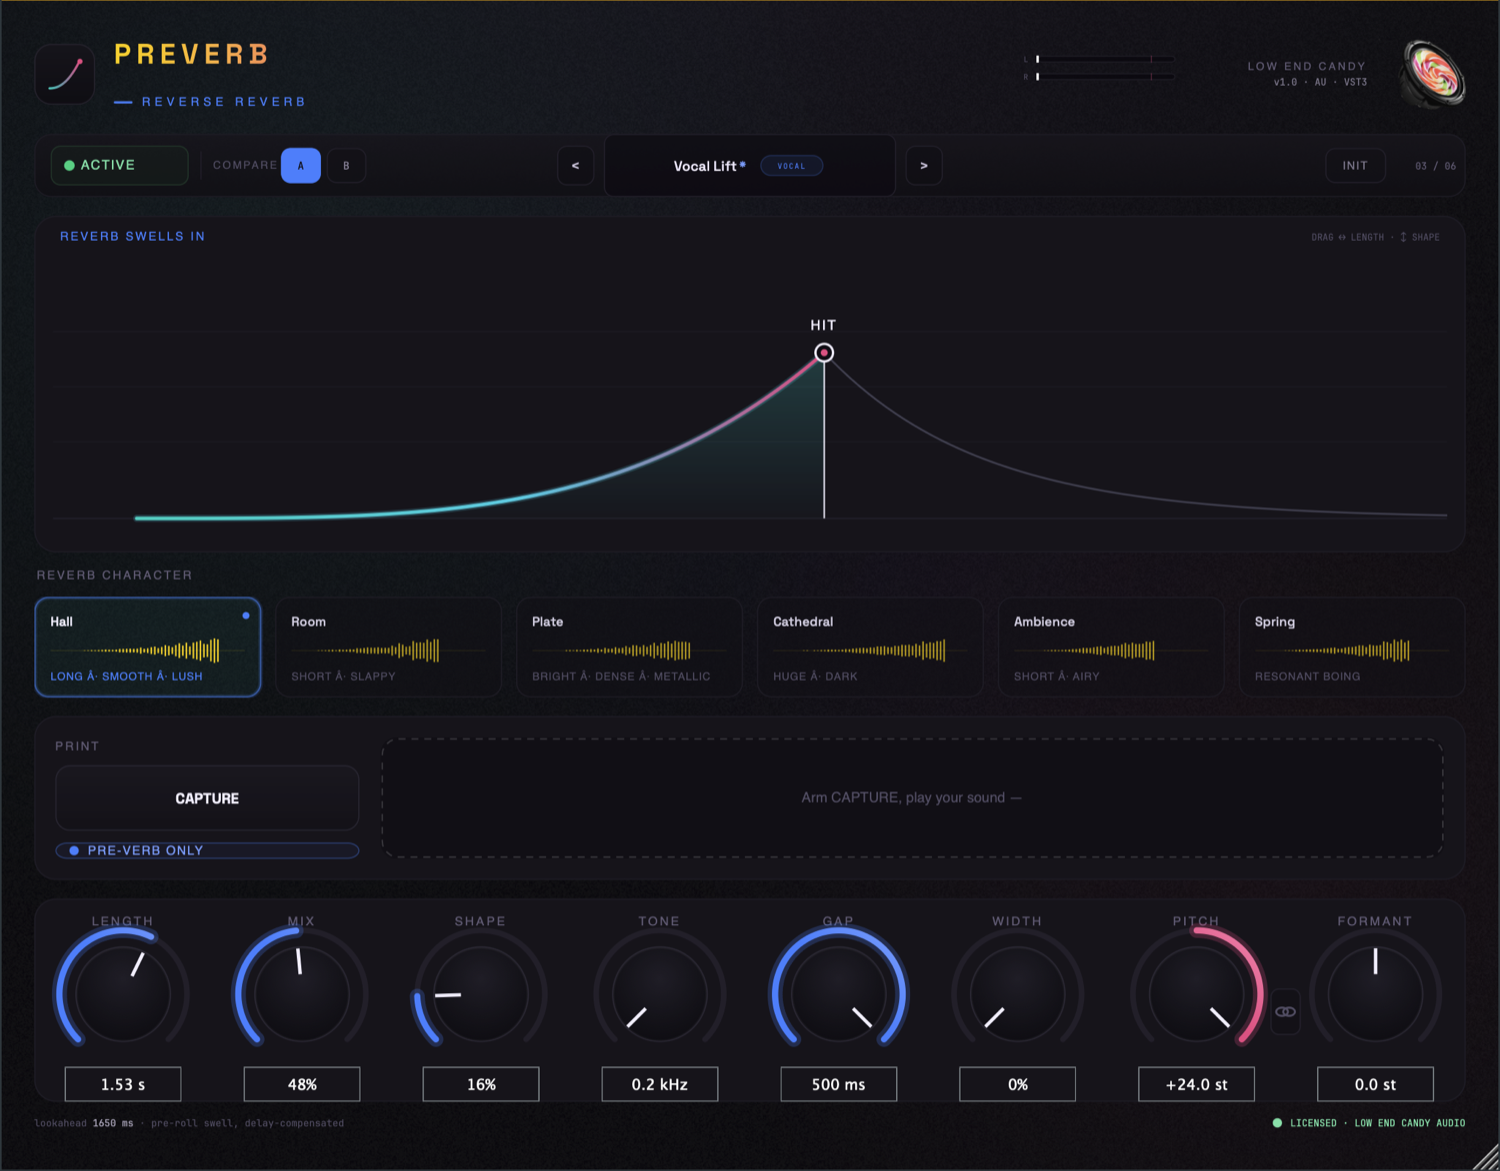Click the 03 / 06 preset counter
This screenshot has height=1171, width=1500.
[1436, 166]
